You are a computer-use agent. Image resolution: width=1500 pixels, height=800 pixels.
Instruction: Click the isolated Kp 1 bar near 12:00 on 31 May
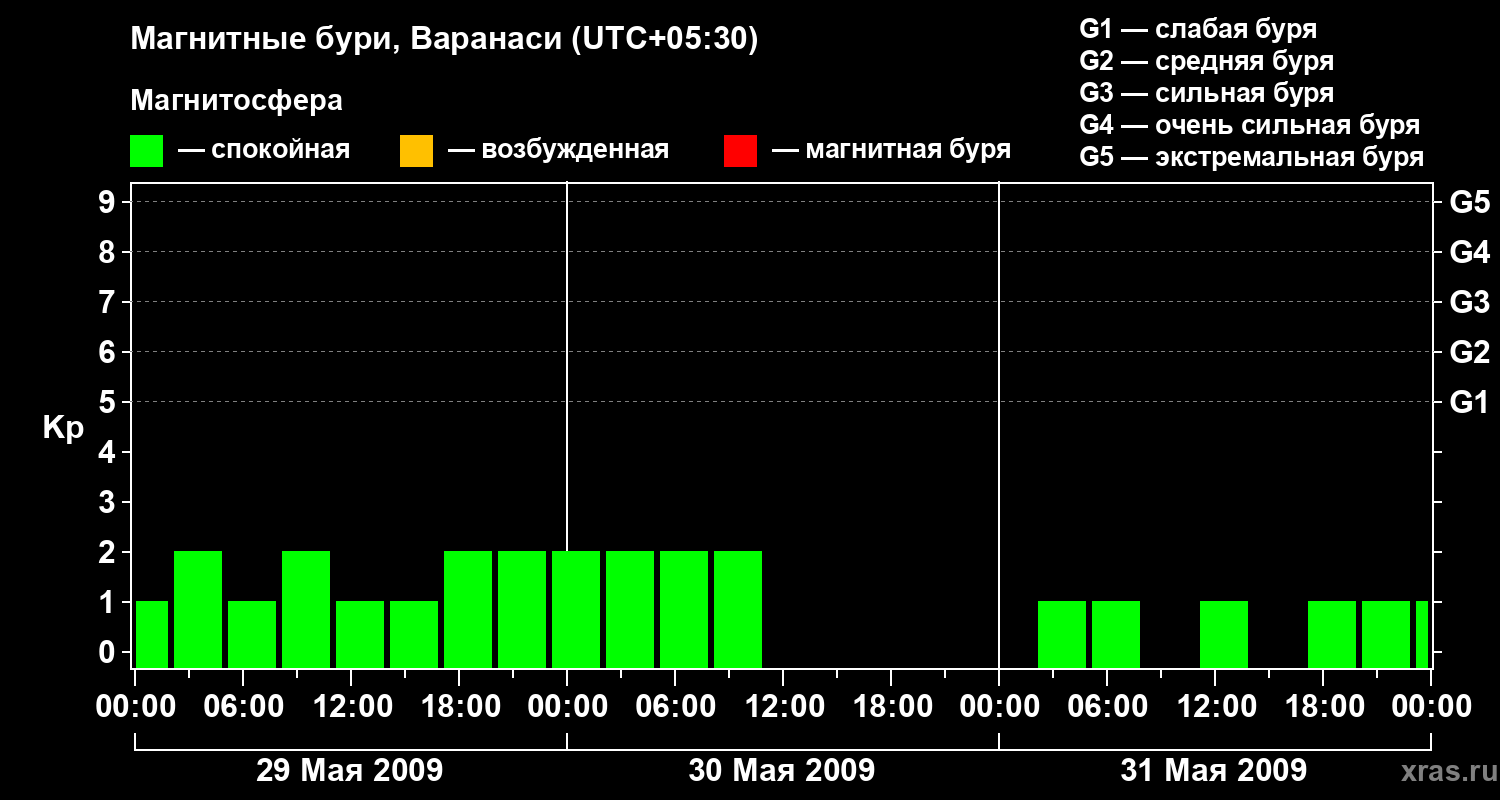tap(1224, 634)
